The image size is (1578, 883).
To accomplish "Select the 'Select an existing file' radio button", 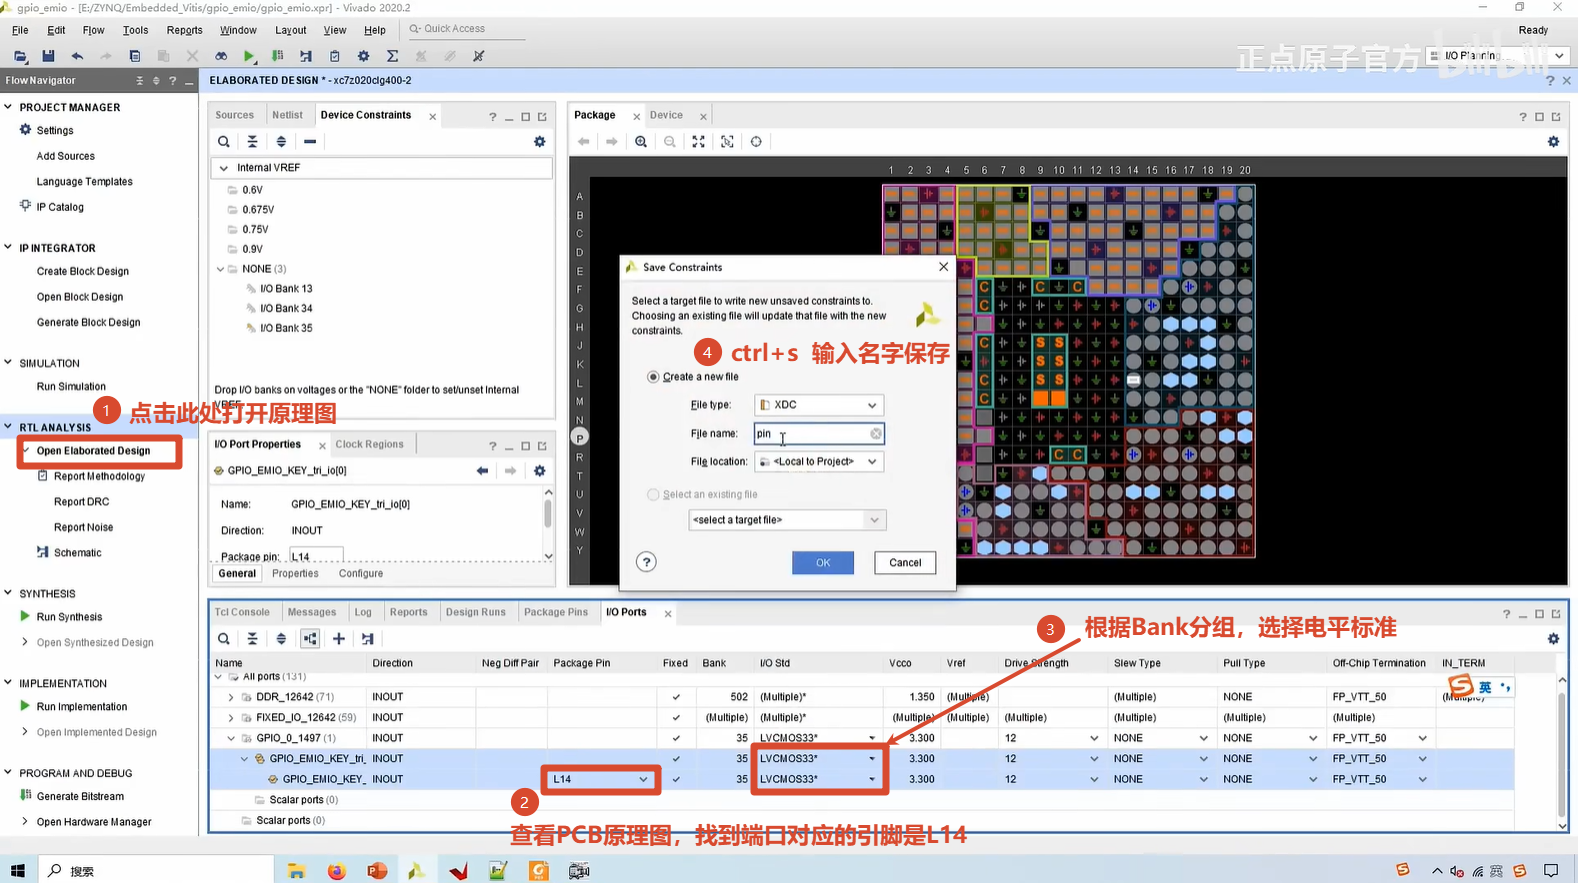I will coord(653,495).
